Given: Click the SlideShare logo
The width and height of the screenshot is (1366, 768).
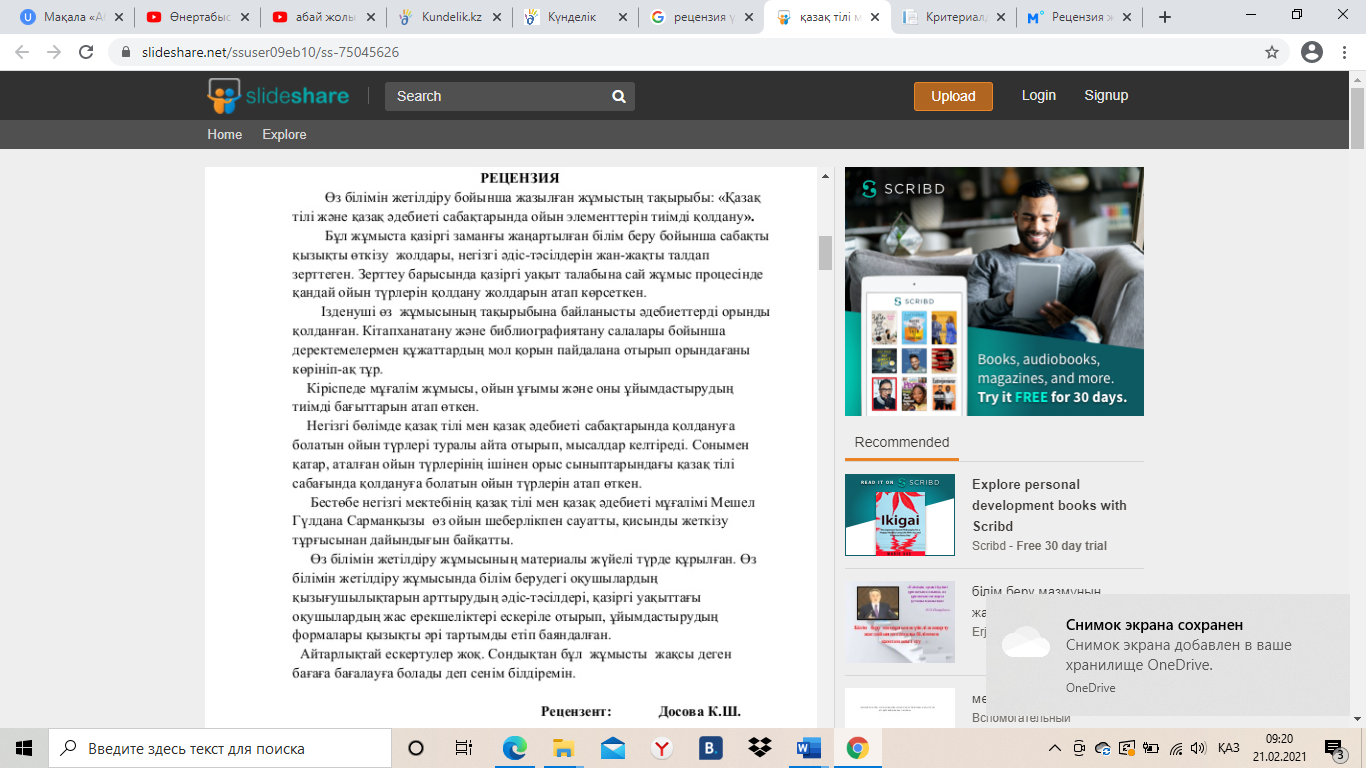Looking at the screenshot, I should pos(278,96).
